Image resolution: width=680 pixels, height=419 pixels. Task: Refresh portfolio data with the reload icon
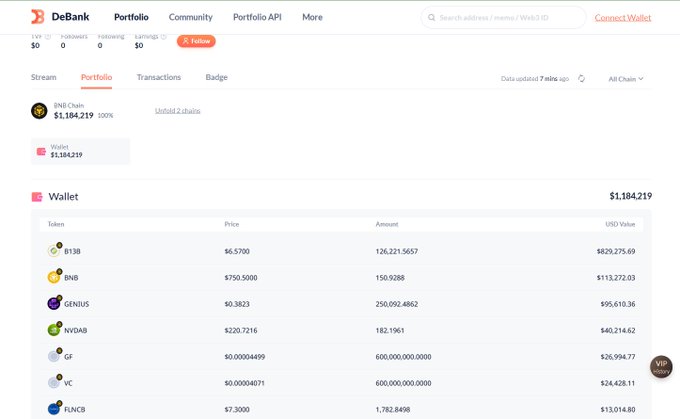click(581, 79)
